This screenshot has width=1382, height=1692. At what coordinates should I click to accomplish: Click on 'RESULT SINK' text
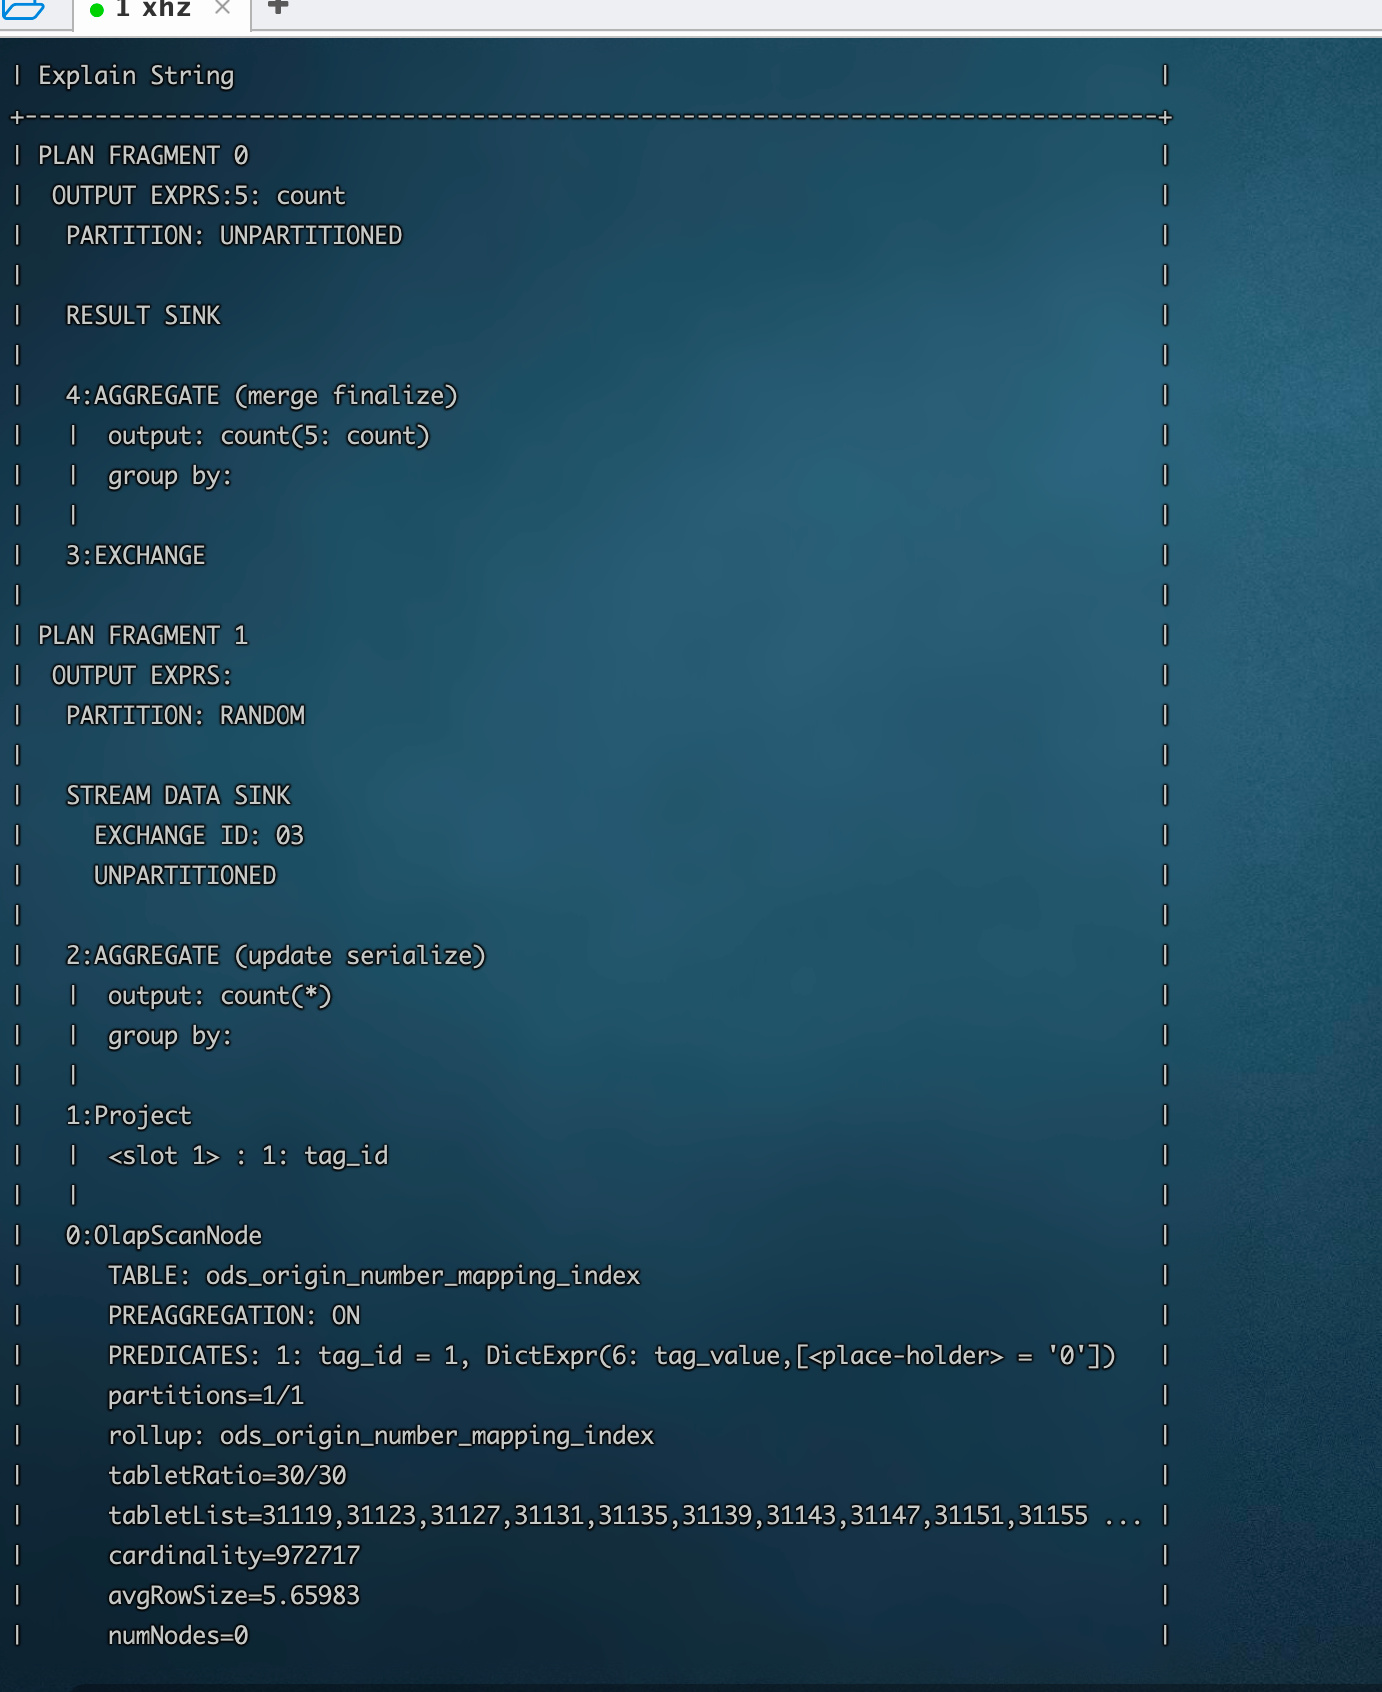point(143,316)
